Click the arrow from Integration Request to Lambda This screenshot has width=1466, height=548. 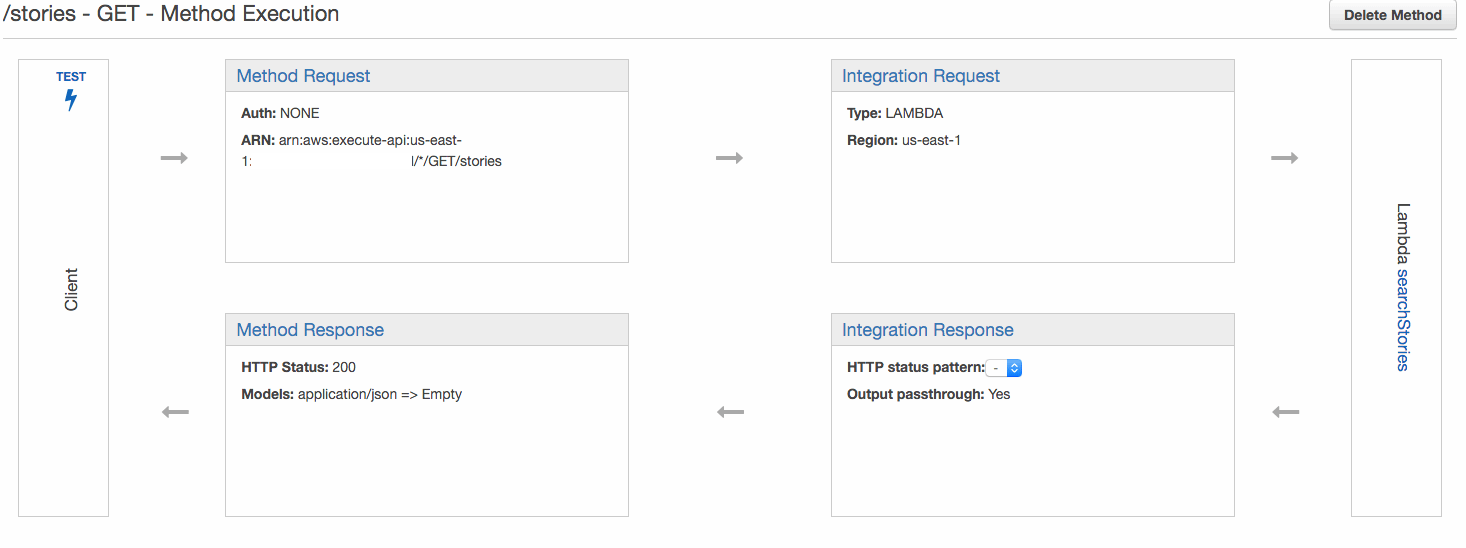[1285, 158]
